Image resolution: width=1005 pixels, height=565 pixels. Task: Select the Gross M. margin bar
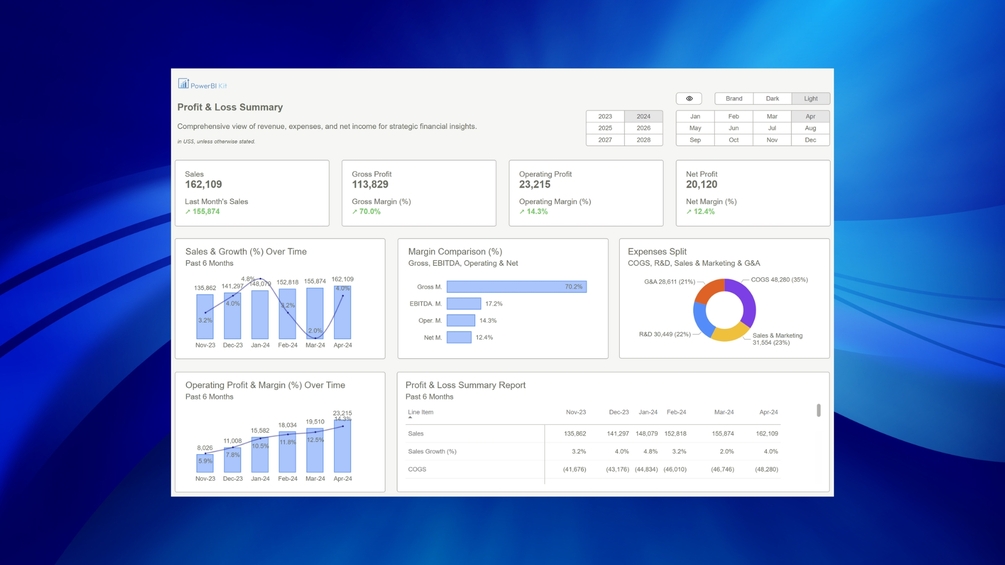point(517,286)
